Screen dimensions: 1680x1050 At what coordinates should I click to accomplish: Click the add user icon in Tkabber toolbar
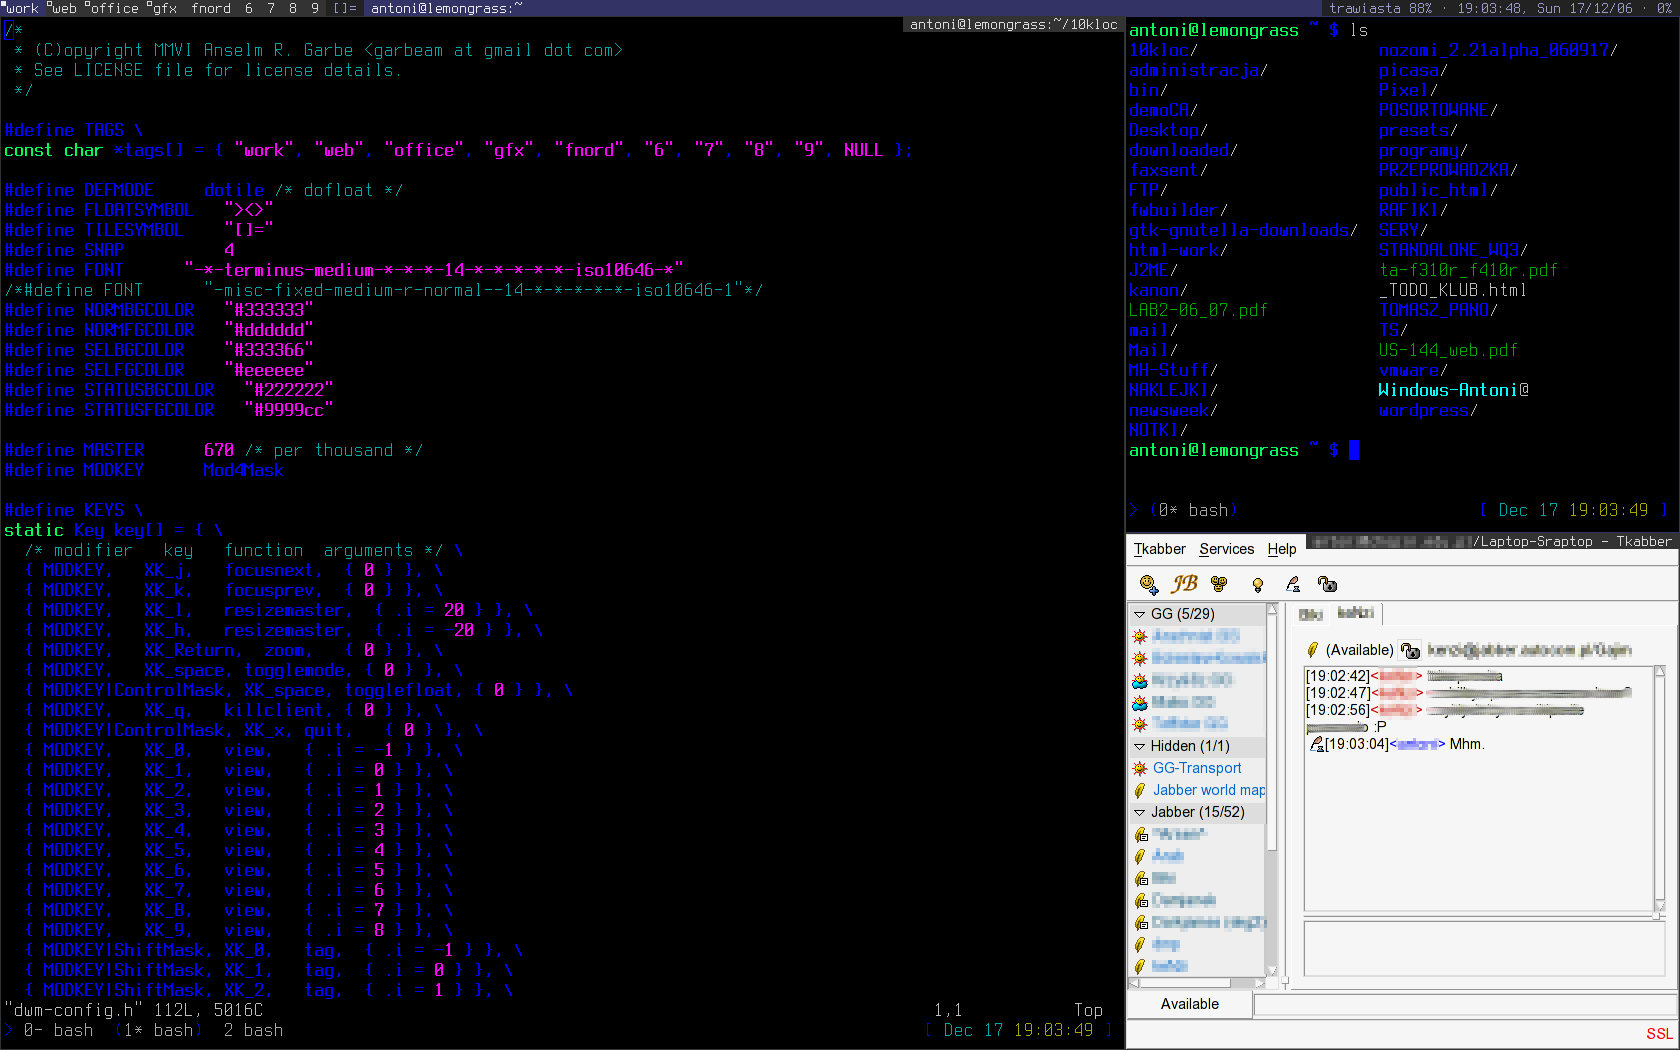click(x=1148, y=584)
